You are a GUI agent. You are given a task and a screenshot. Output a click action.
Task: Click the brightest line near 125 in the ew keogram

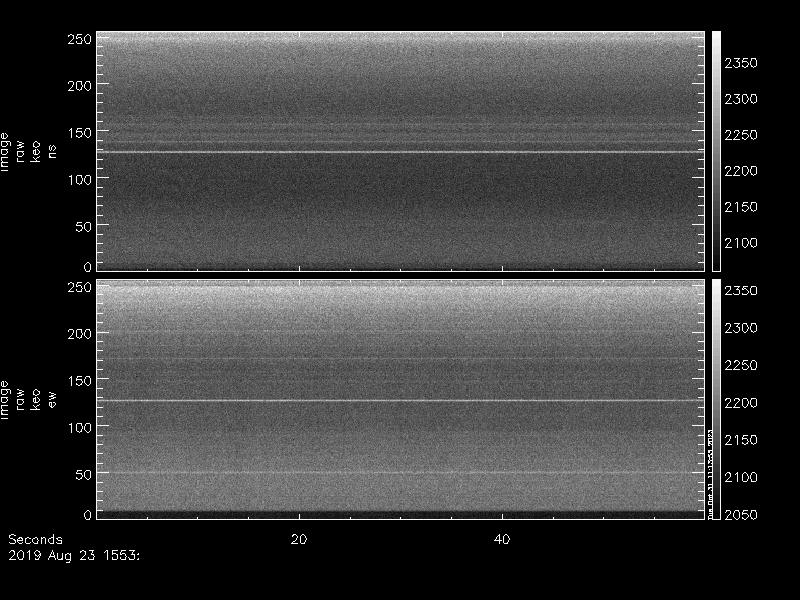[400, 401]
